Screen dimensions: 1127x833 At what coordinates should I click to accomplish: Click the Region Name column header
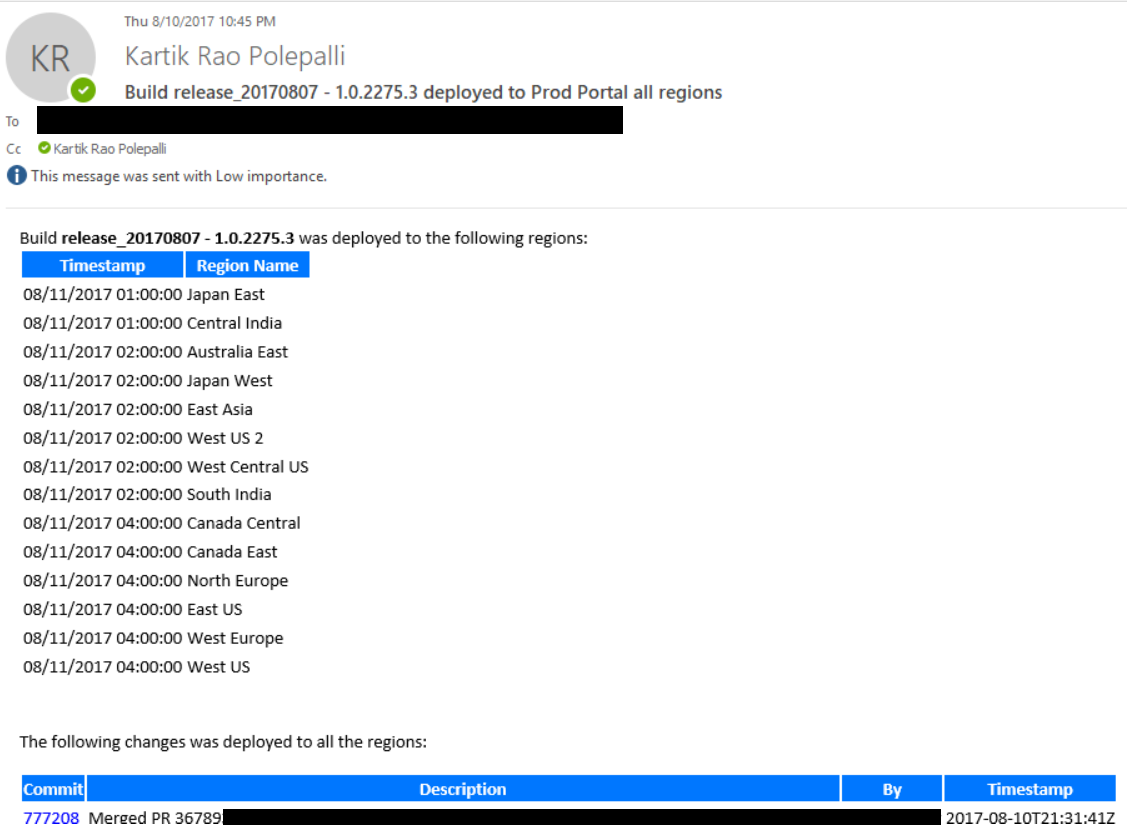click(247, 265)
